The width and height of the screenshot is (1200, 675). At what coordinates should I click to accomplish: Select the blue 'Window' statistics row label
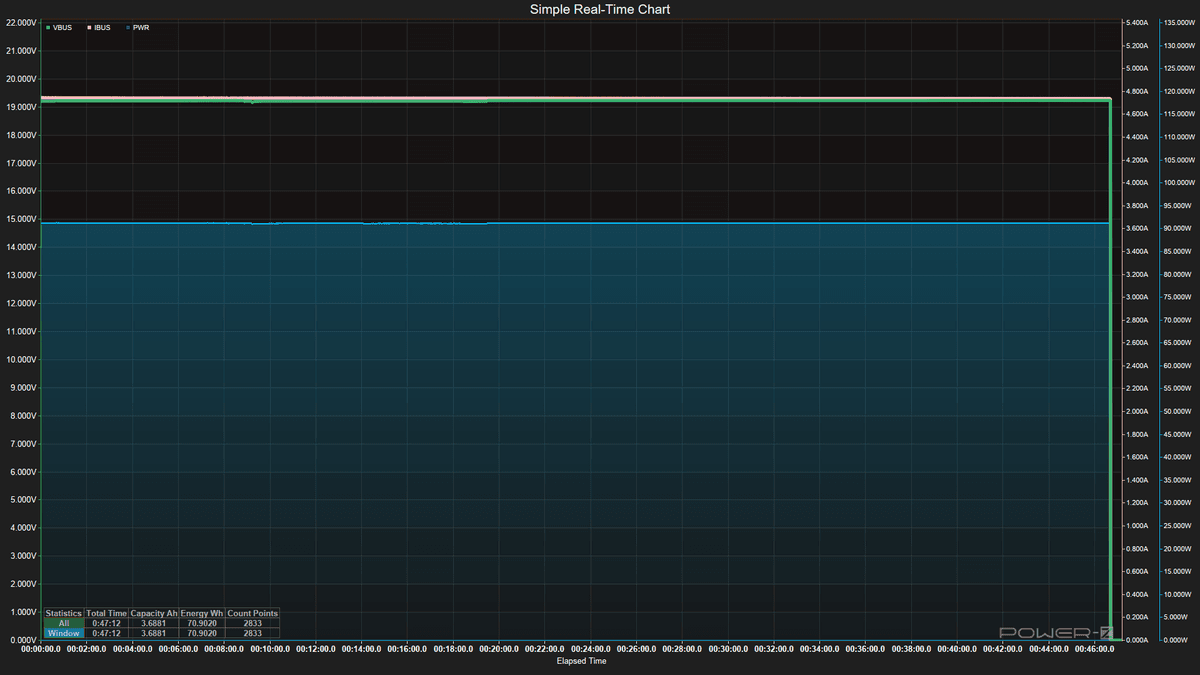coord(64,633)
